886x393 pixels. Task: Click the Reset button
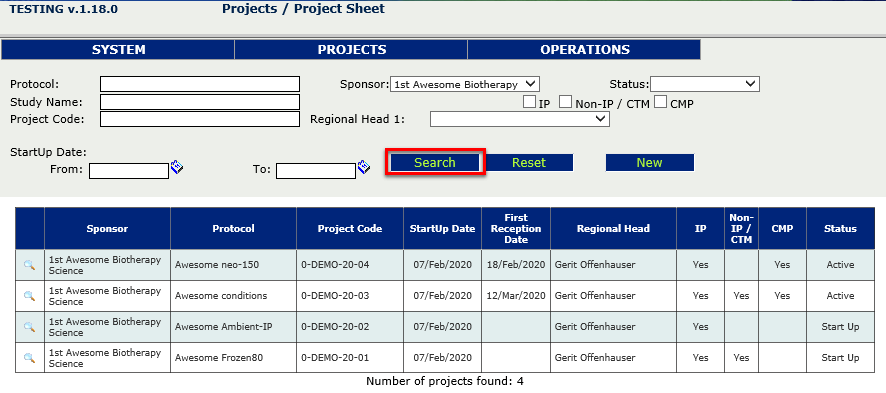pyautogui.click(x=529, y=163)
